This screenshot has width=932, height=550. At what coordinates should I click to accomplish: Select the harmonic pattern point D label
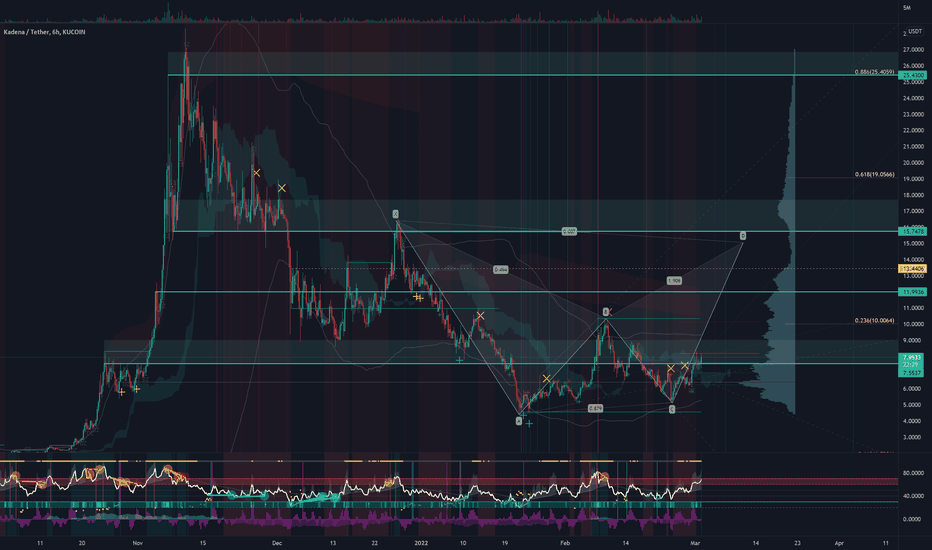coord(743,236)
